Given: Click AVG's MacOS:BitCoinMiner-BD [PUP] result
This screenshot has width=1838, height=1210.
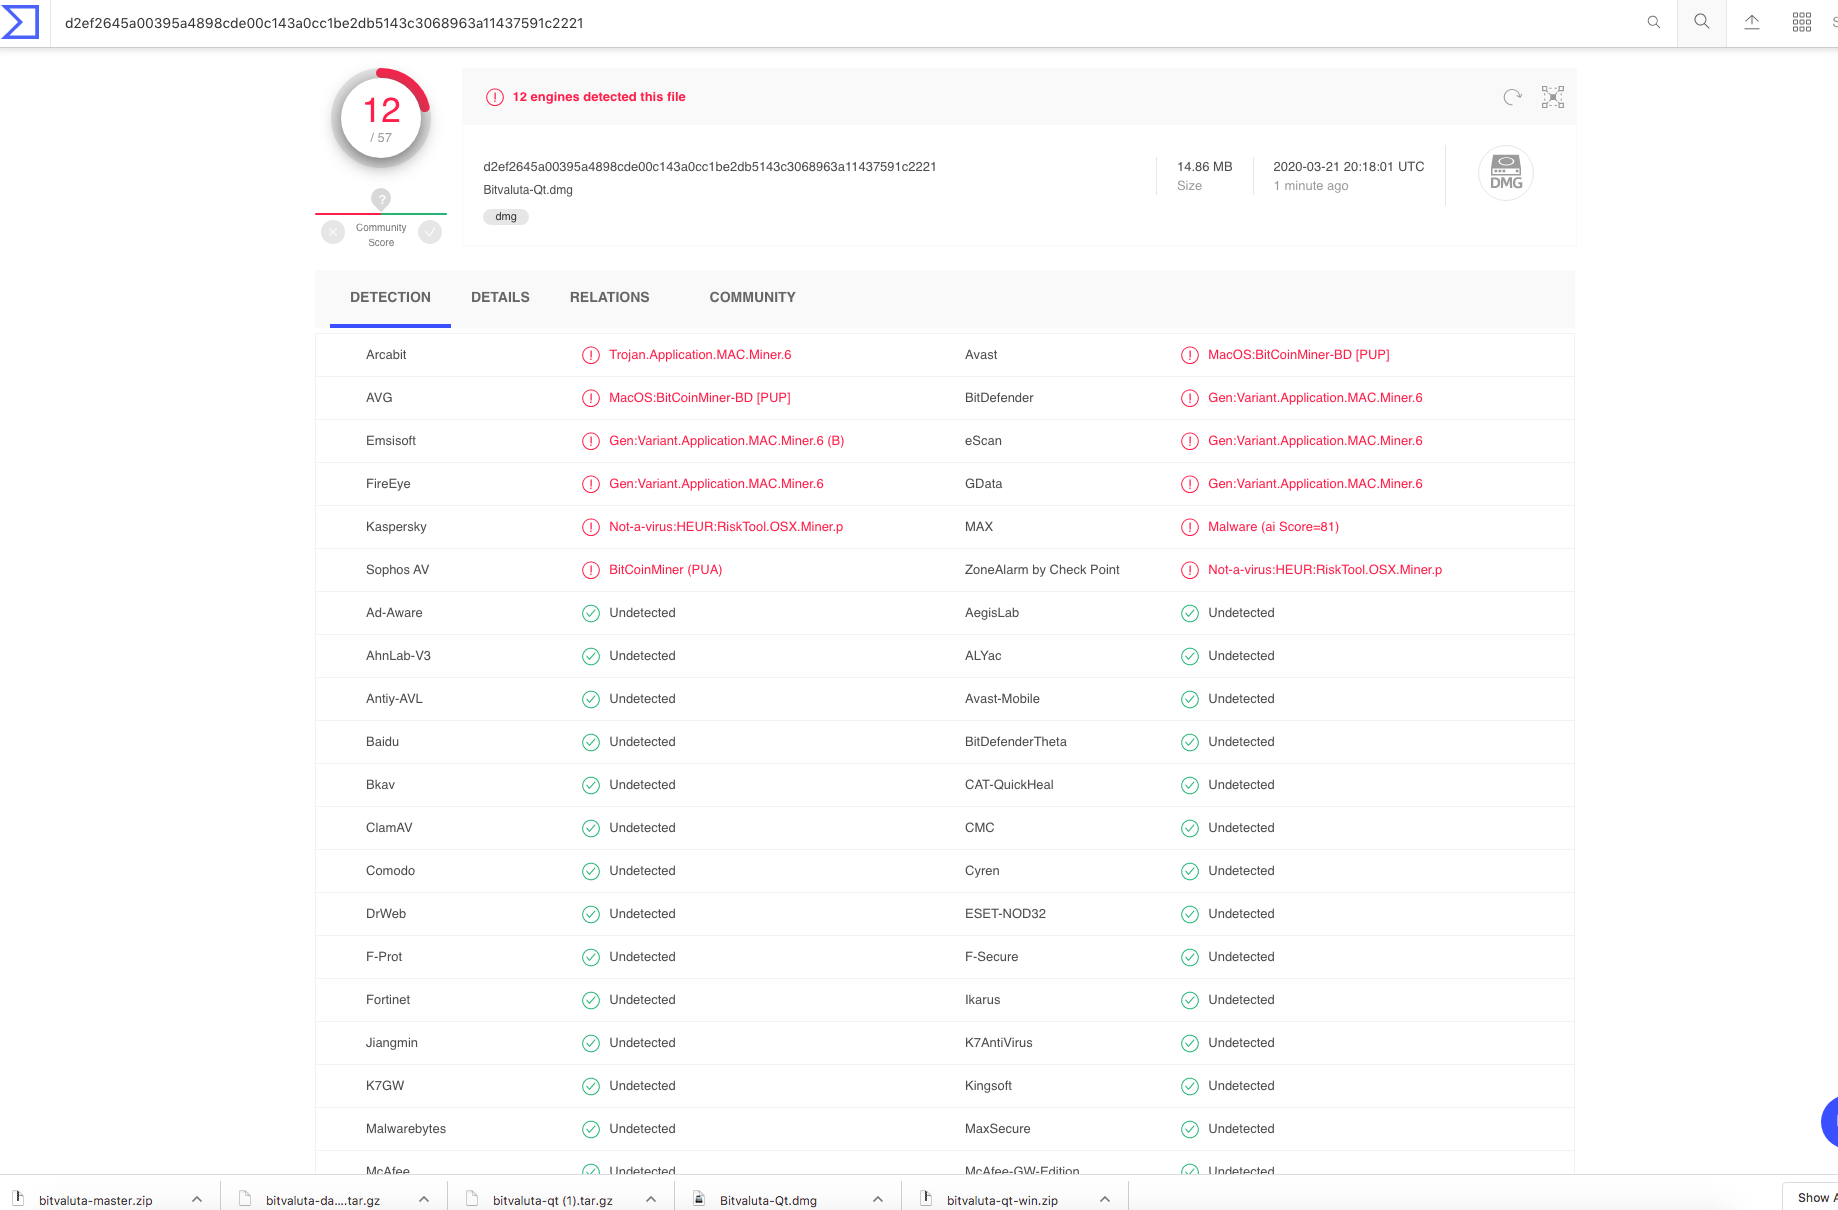Looking at the screenshot, I should (700, 398).
